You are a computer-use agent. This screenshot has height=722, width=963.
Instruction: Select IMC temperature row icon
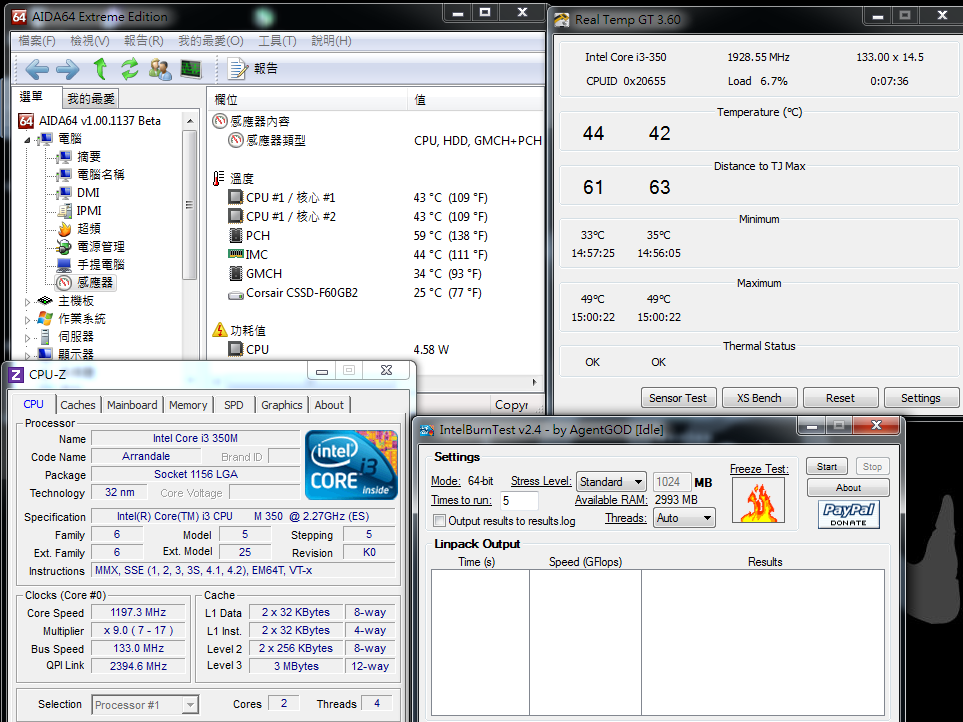(236, 254)
